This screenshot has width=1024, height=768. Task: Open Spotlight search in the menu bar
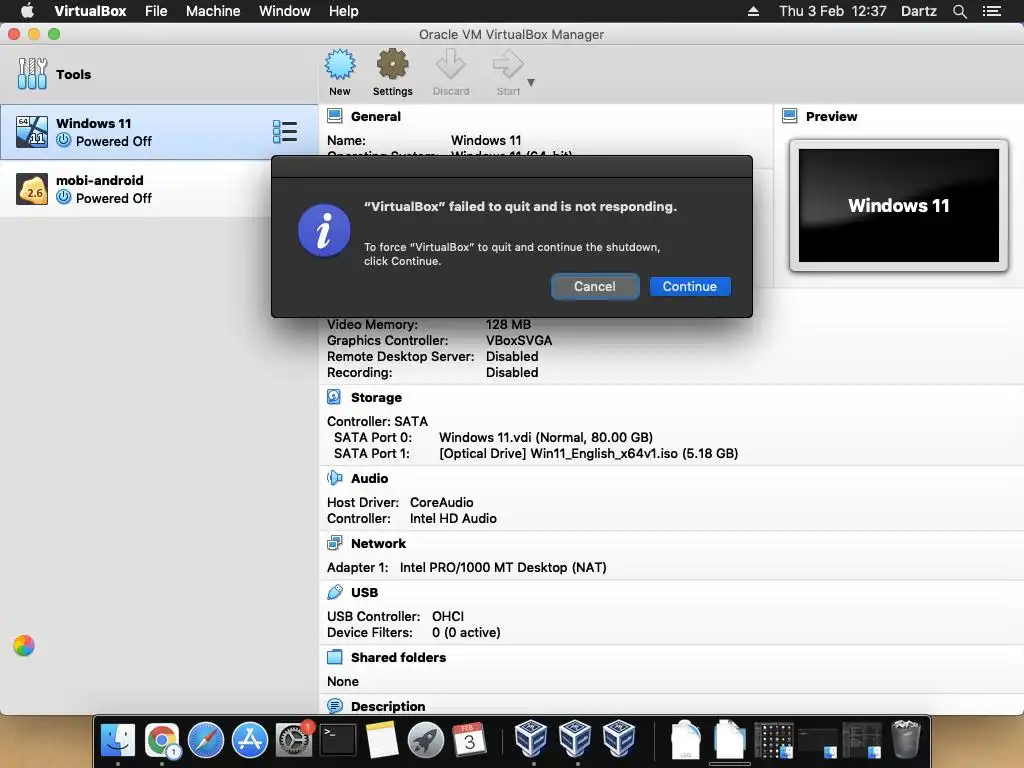click(x=959, y=11)
